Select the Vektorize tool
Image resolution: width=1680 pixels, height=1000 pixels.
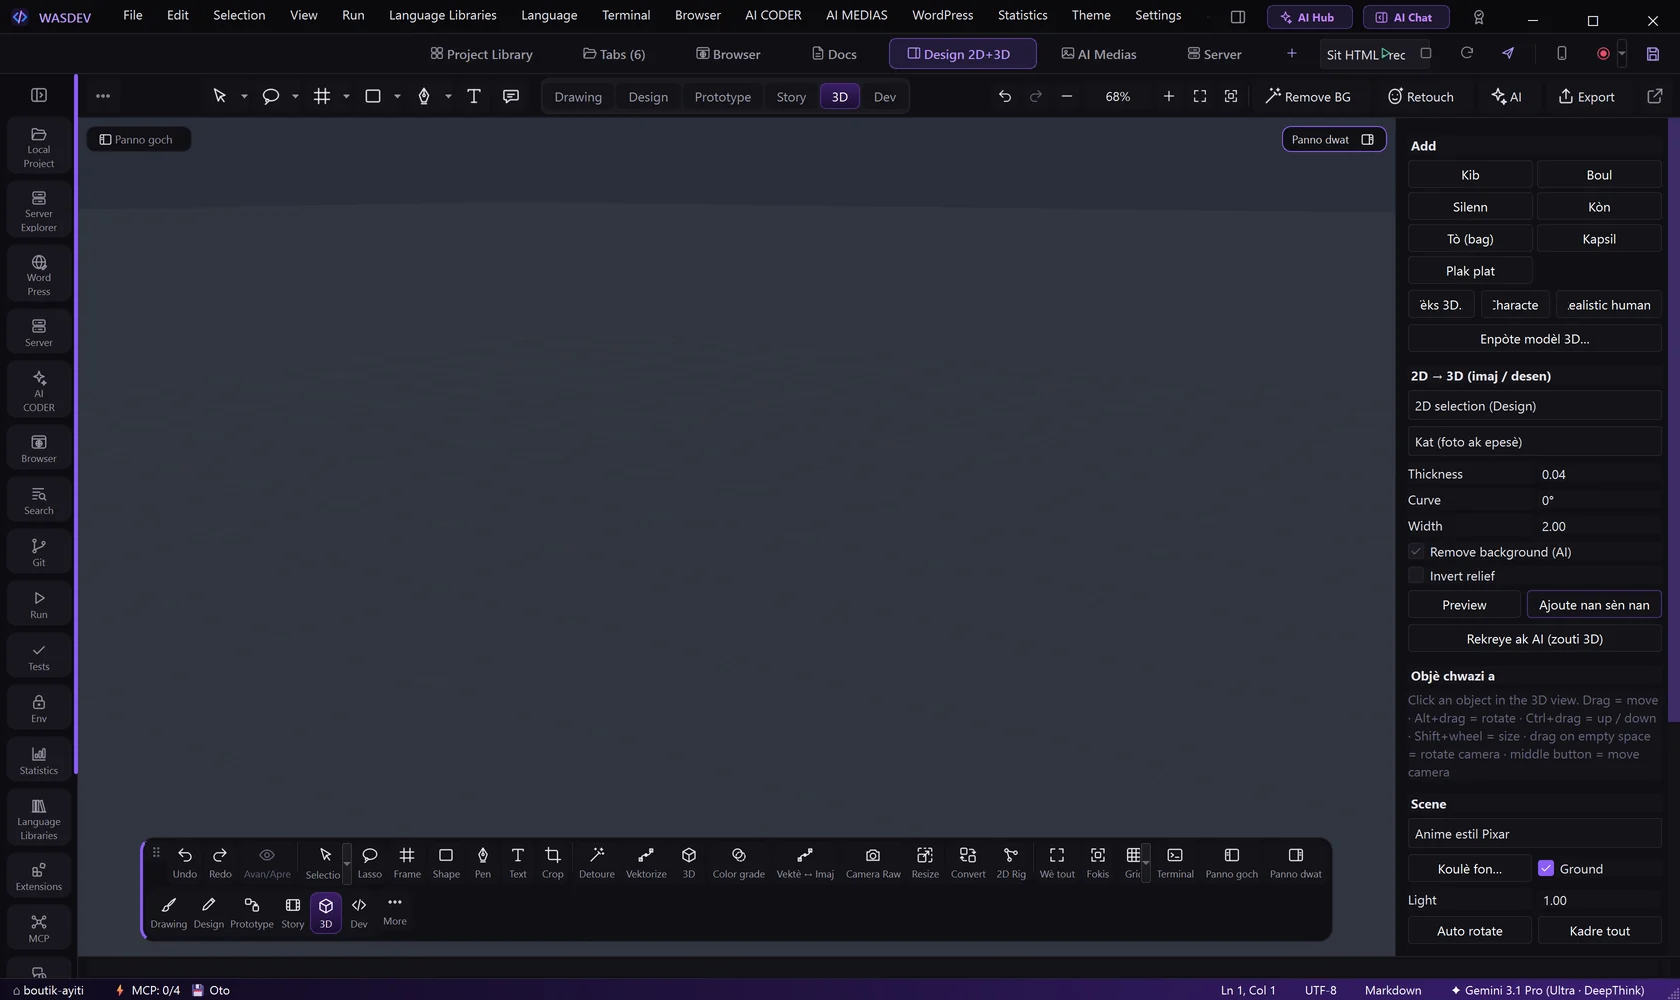646,862
